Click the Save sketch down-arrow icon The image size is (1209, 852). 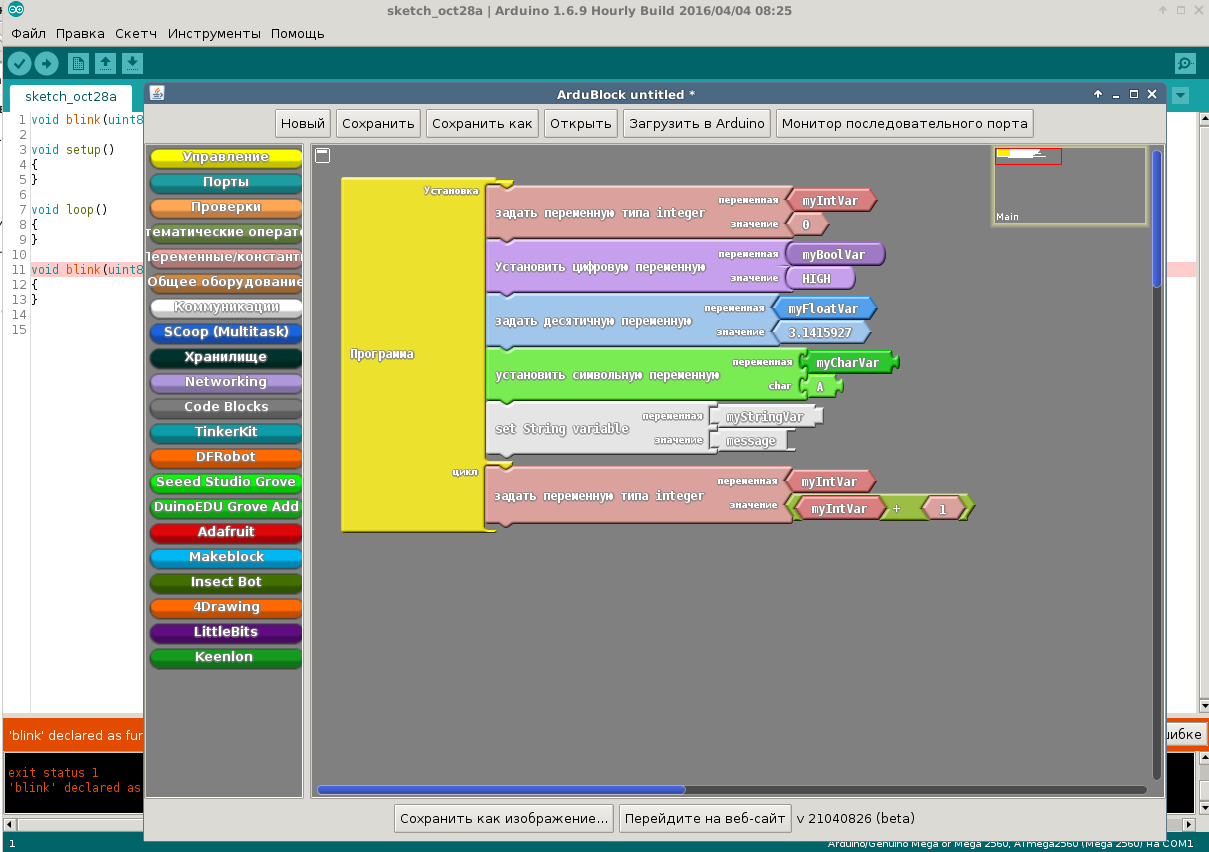pyautogui.click(x=132, y=63)
